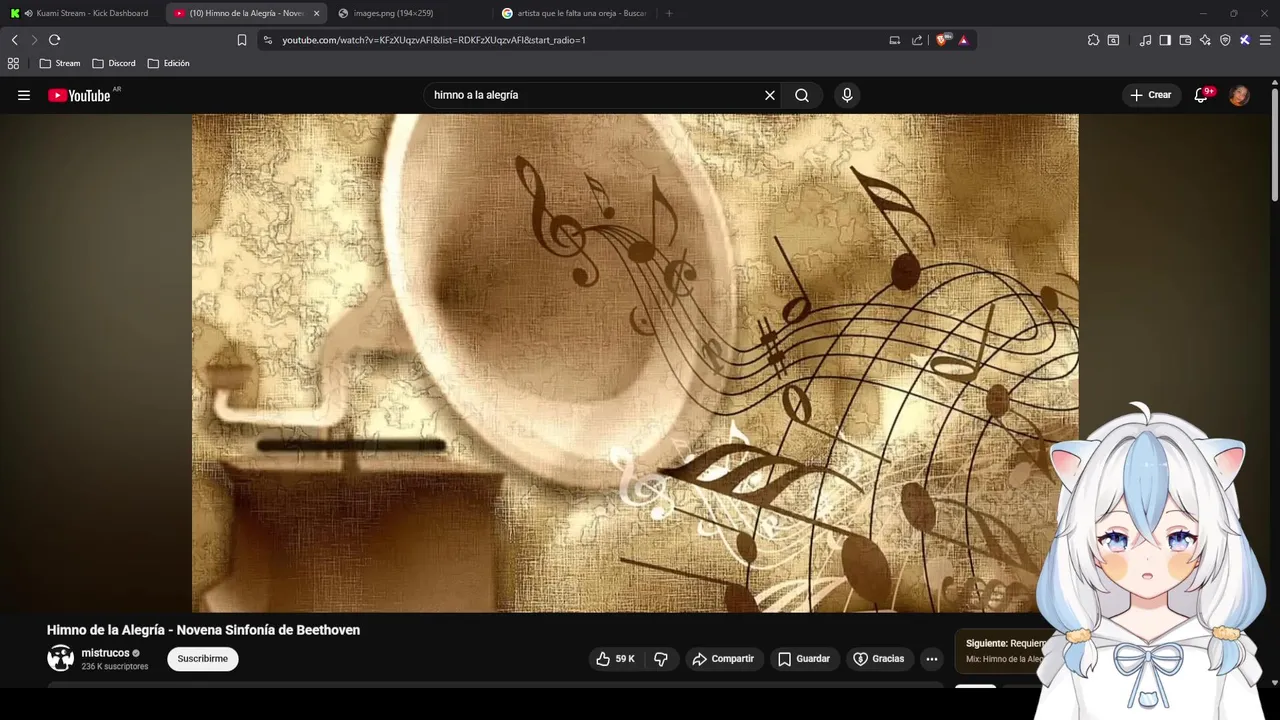
Task: Click the video title Himno de la Alegría
Action: coord(203,630)
